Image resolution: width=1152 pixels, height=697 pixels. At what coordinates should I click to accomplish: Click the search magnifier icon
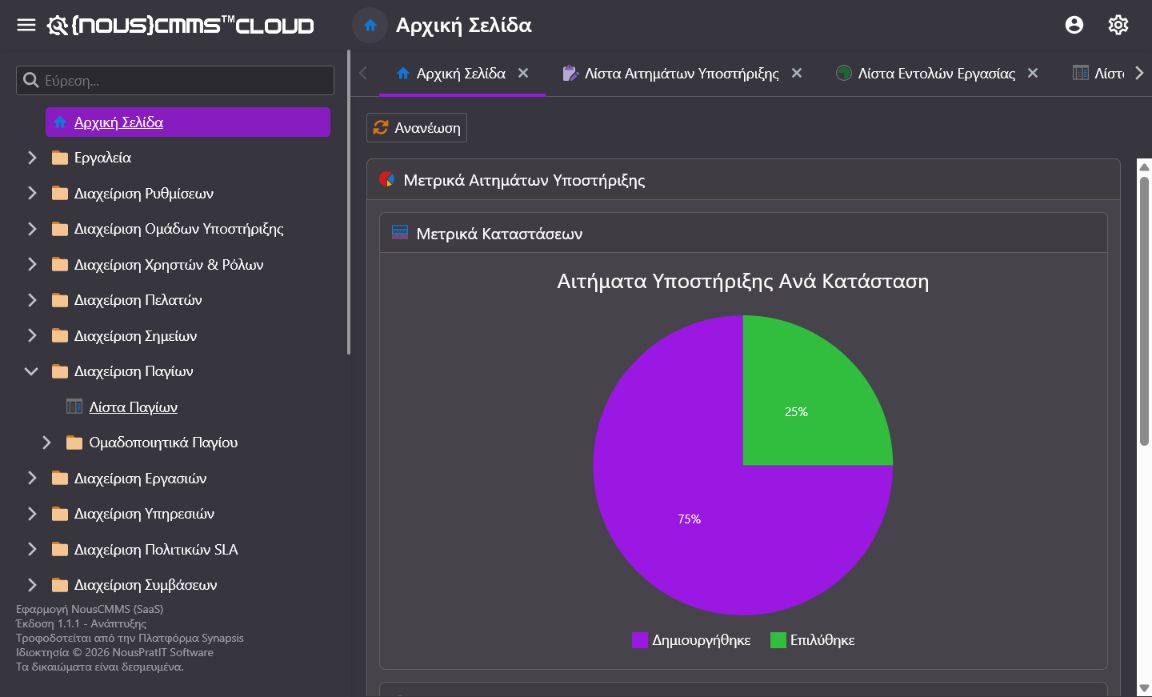click(31, 80)
